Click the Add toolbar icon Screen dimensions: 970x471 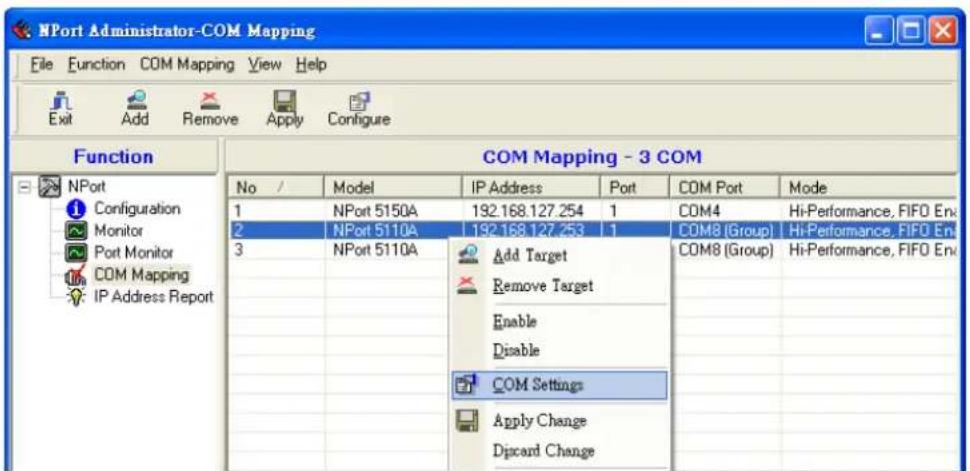pyautogui.click(x=135, y=99)
